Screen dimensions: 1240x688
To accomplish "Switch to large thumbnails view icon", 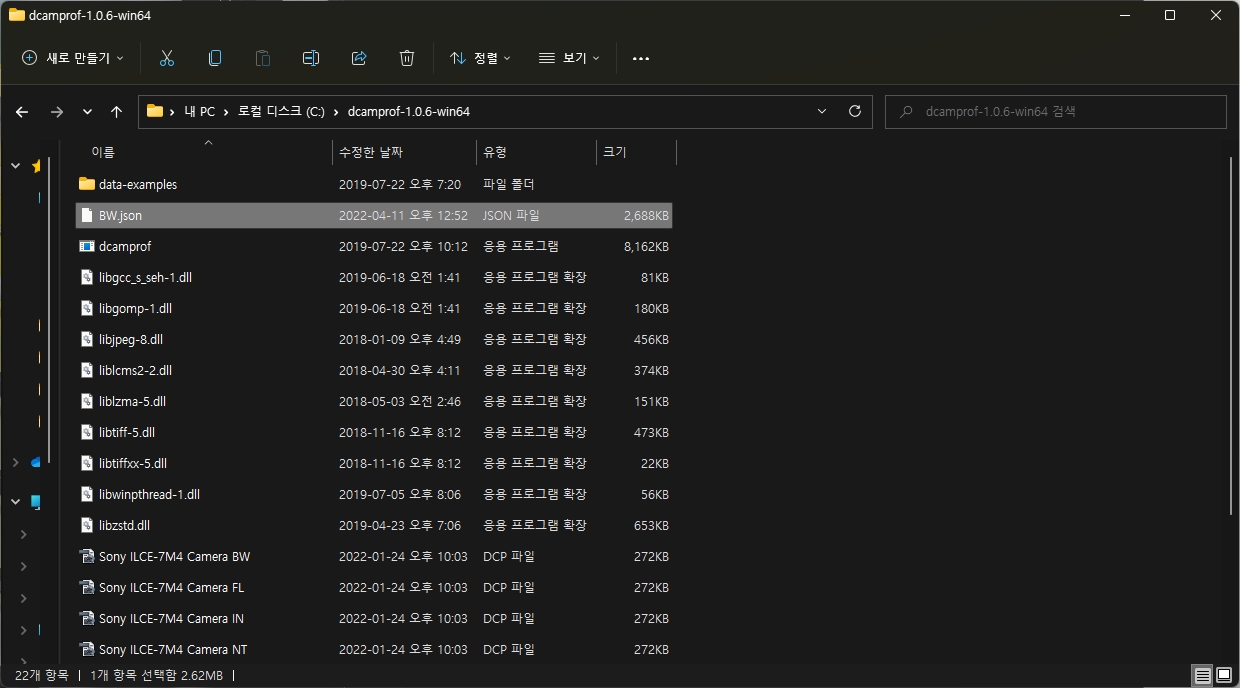I will pyautogui.click(x=1224, y=675).
